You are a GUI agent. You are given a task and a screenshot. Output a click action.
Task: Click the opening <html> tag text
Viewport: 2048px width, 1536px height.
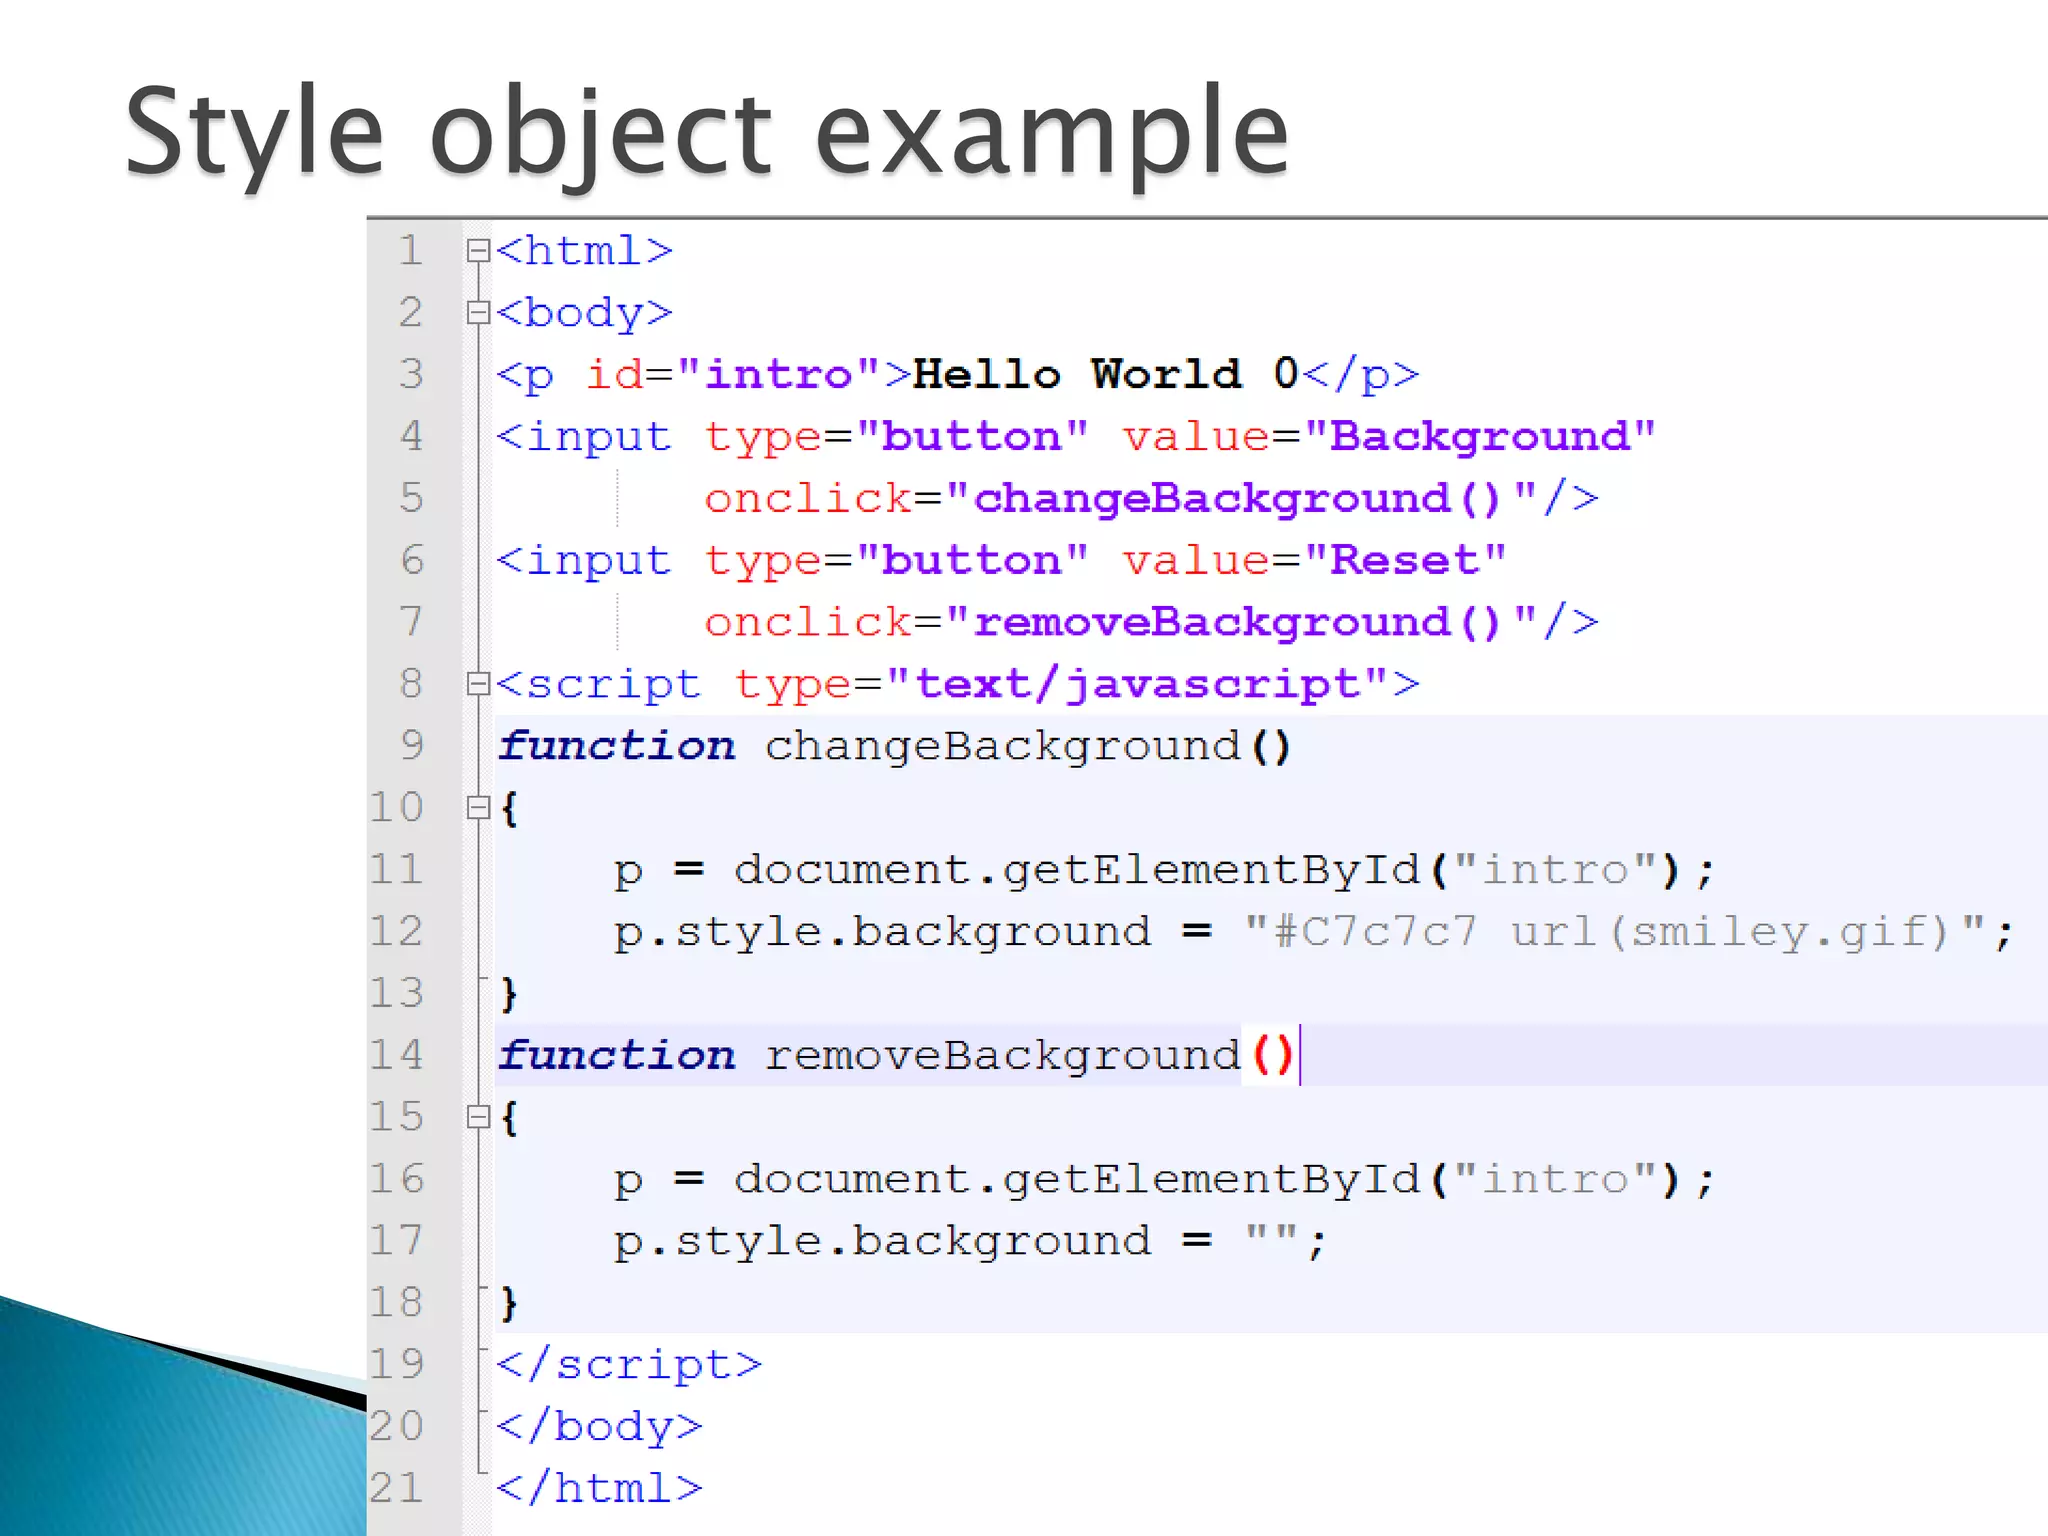[x=584, y=251]
